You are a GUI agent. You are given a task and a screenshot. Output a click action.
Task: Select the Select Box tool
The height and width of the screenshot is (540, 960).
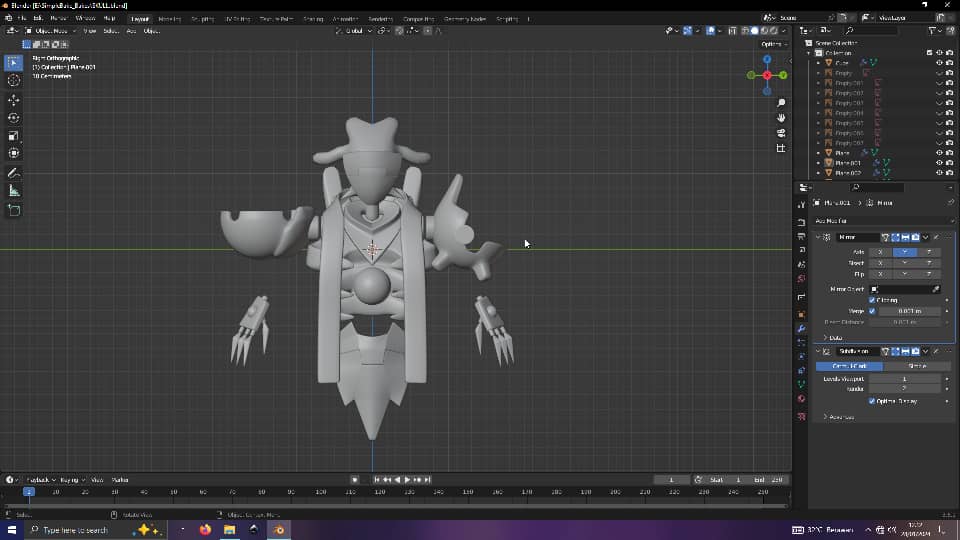(x=13, y=62)
